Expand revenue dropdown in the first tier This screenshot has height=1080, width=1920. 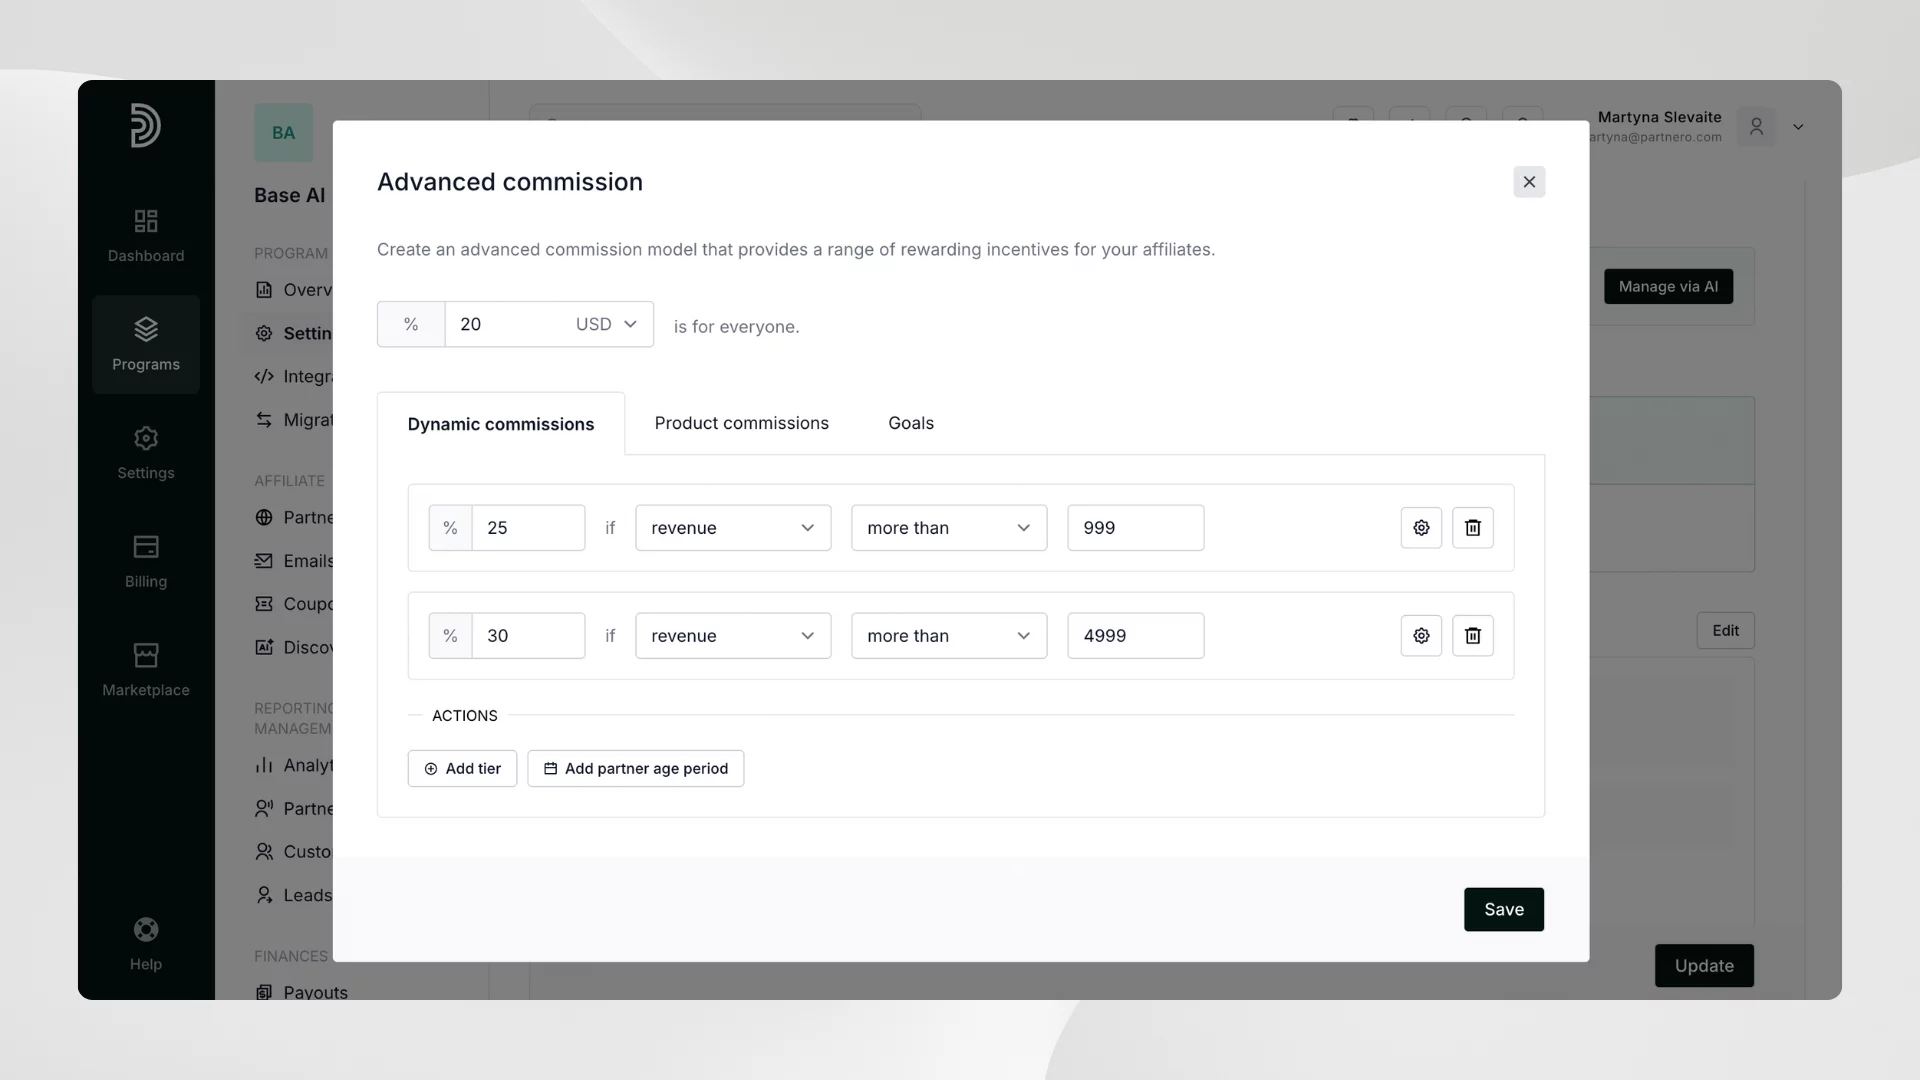(x=733, y=528)
